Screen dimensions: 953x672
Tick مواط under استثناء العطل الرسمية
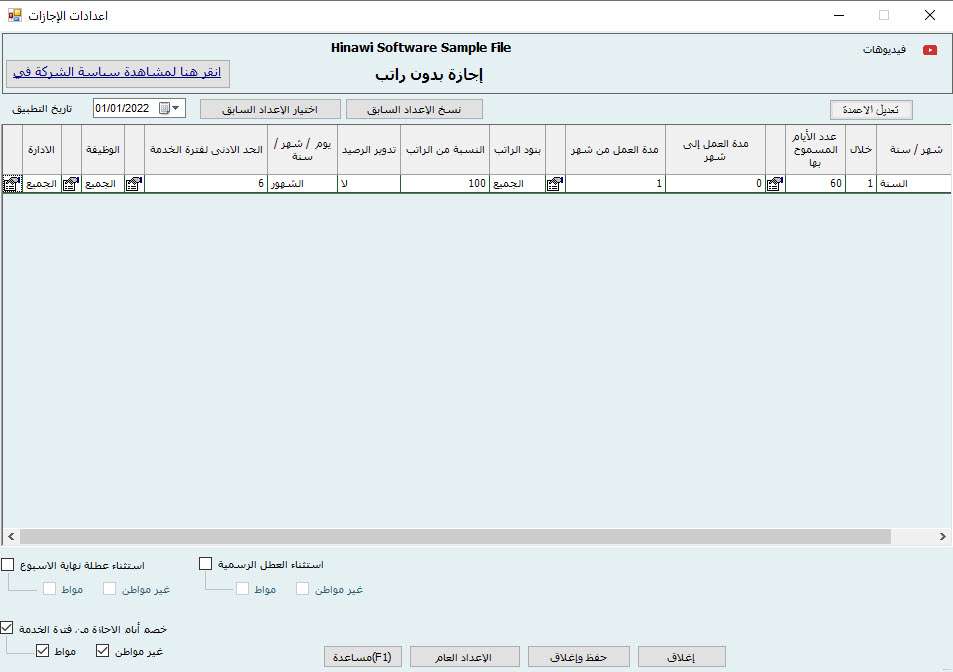[x=243, y=589]
